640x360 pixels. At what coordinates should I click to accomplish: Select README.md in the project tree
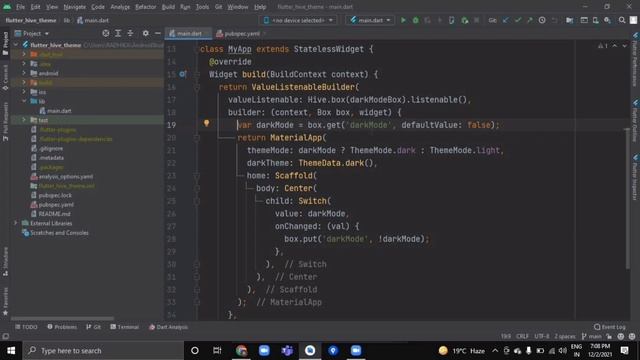click(51, 214)
